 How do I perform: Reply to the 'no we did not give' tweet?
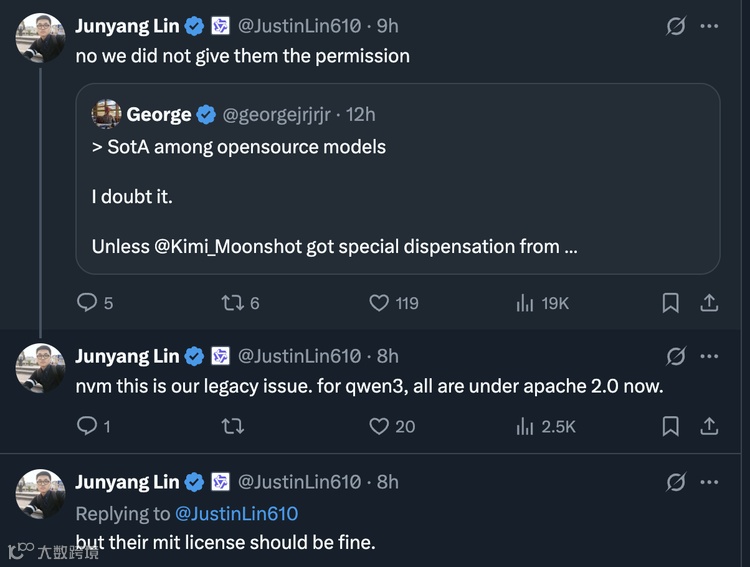[x=88, y=303]
